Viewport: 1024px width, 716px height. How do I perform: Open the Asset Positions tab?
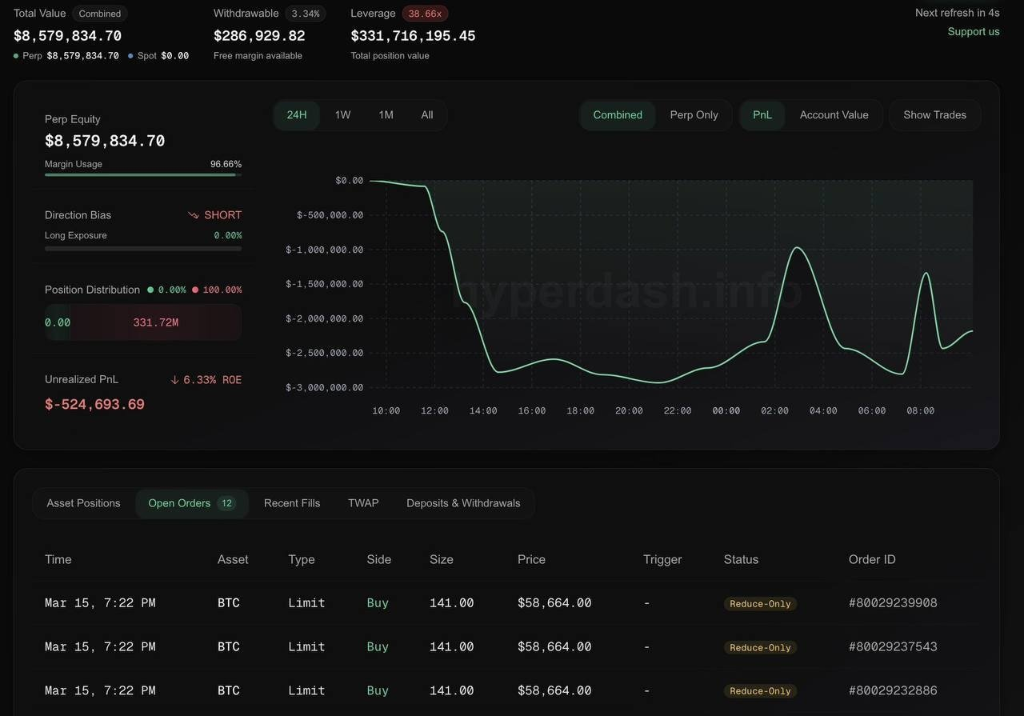pos(84,503)
